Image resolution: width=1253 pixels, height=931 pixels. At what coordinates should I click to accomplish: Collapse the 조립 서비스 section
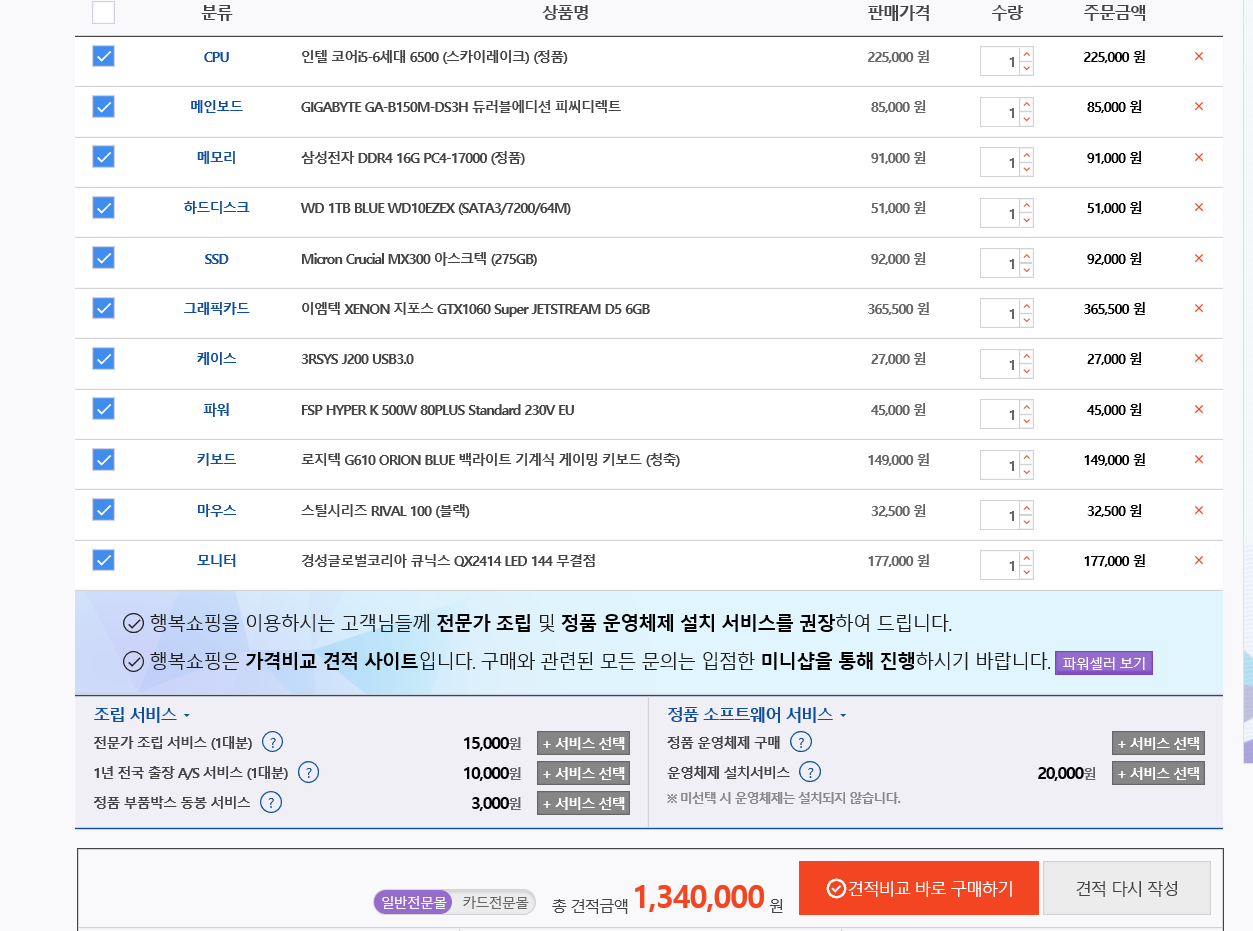tap(142, 715)
